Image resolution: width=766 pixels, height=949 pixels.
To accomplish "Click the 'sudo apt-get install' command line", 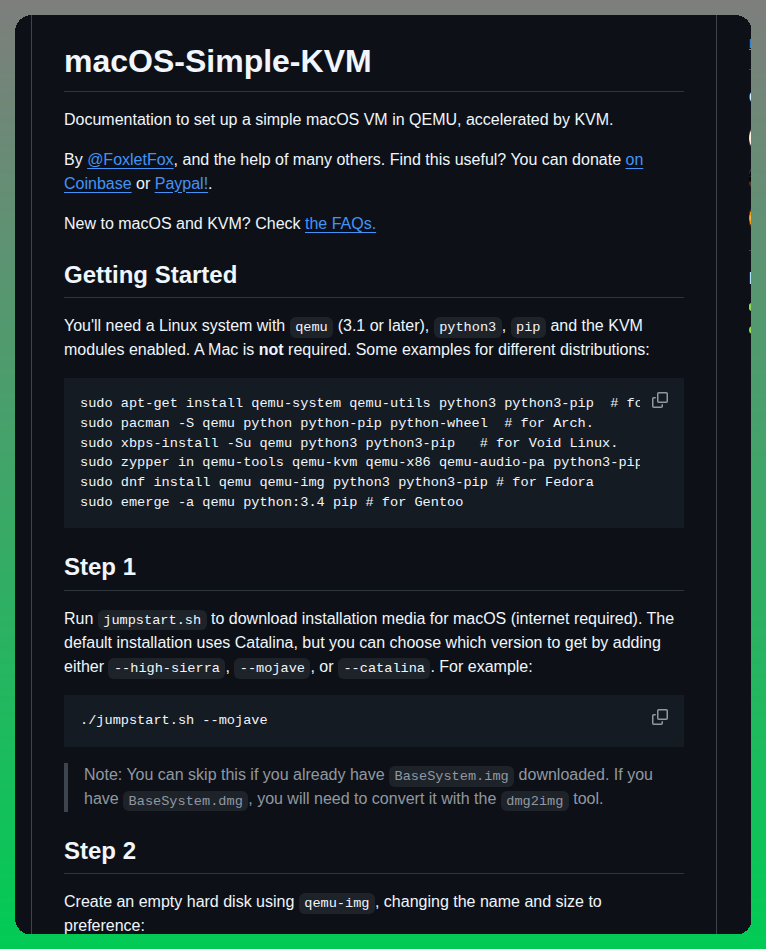I will [360, 403].
